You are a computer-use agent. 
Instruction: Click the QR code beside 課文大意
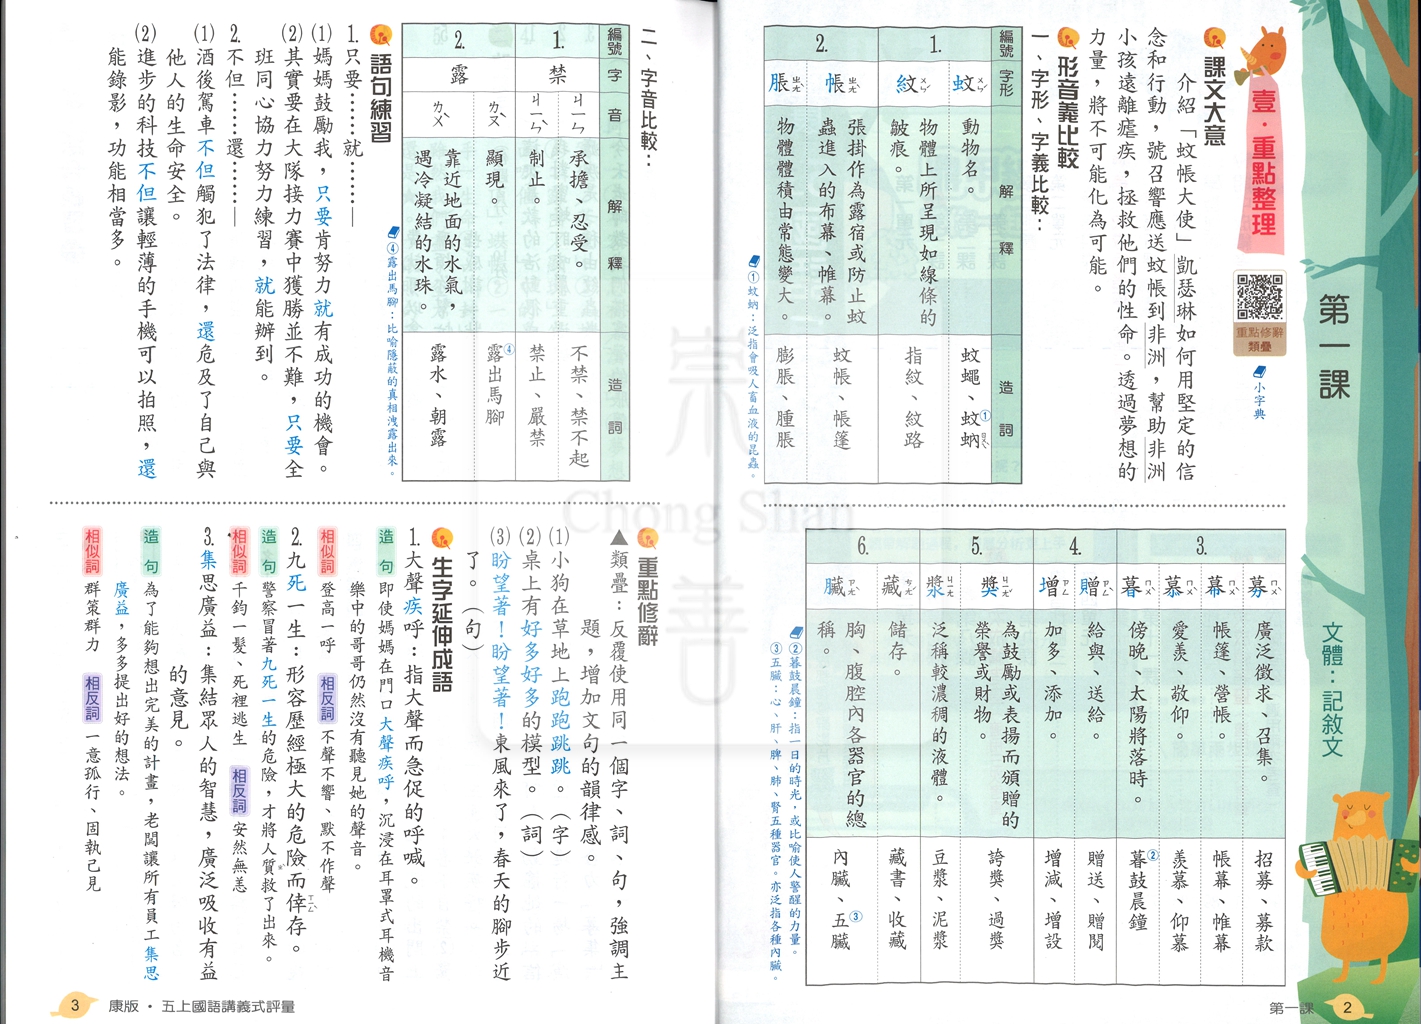click(1259, 296)
